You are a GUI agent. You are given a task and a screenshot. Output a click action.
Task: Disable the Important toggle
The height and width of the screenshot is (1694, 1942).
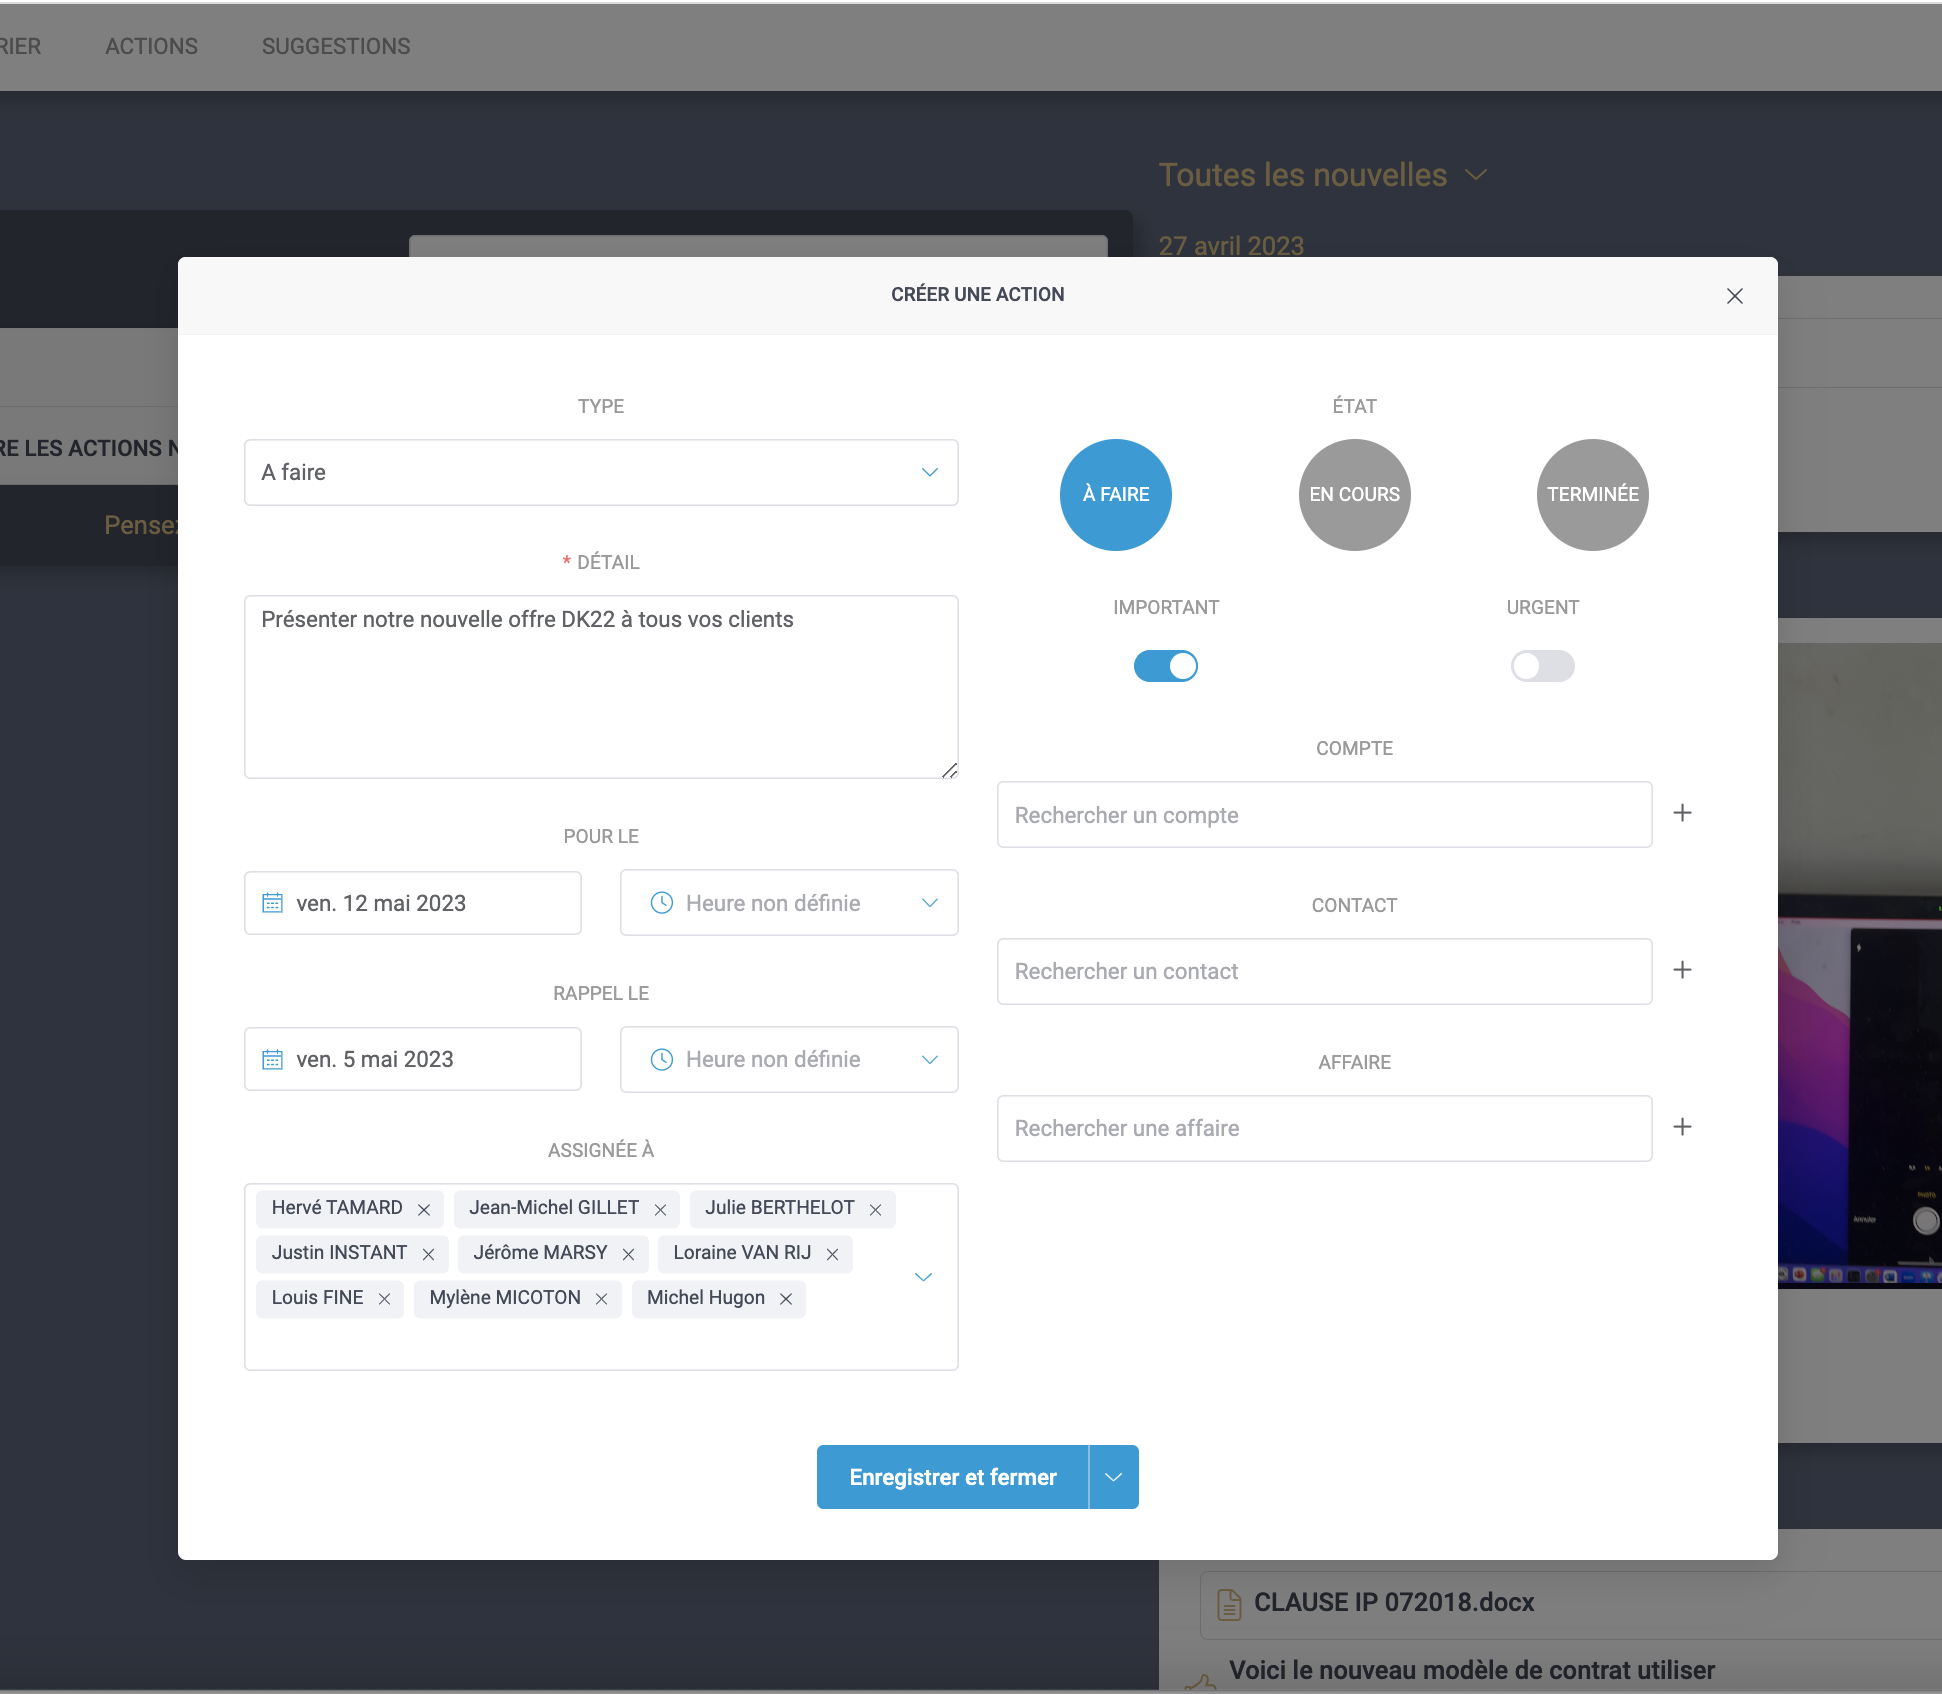tap(1165, 666)
